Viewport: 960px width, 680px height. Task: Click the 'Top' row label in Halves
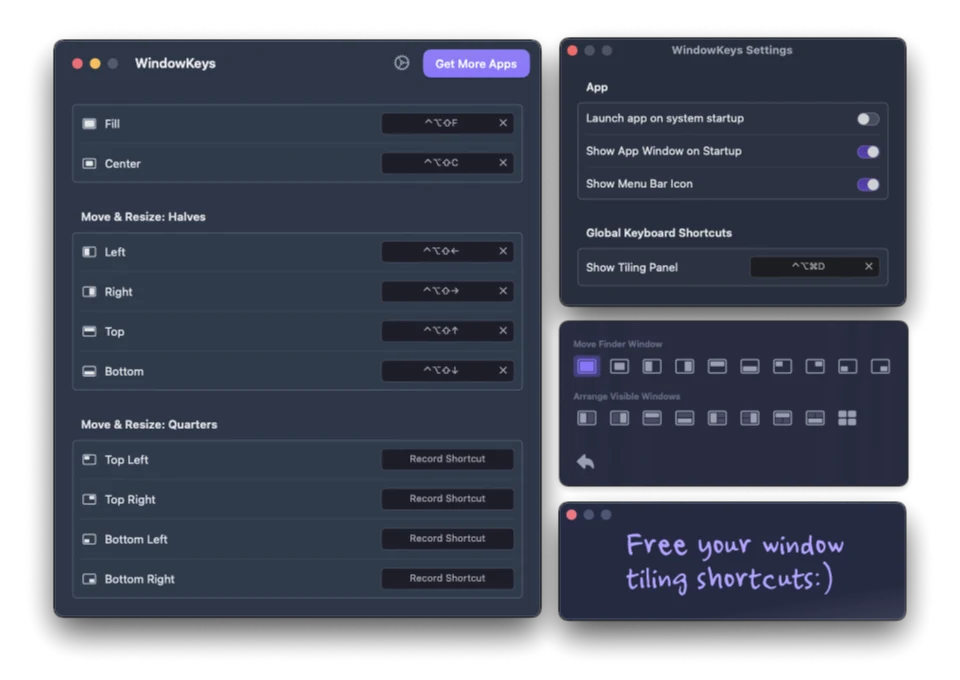click(x=114, y=332)
